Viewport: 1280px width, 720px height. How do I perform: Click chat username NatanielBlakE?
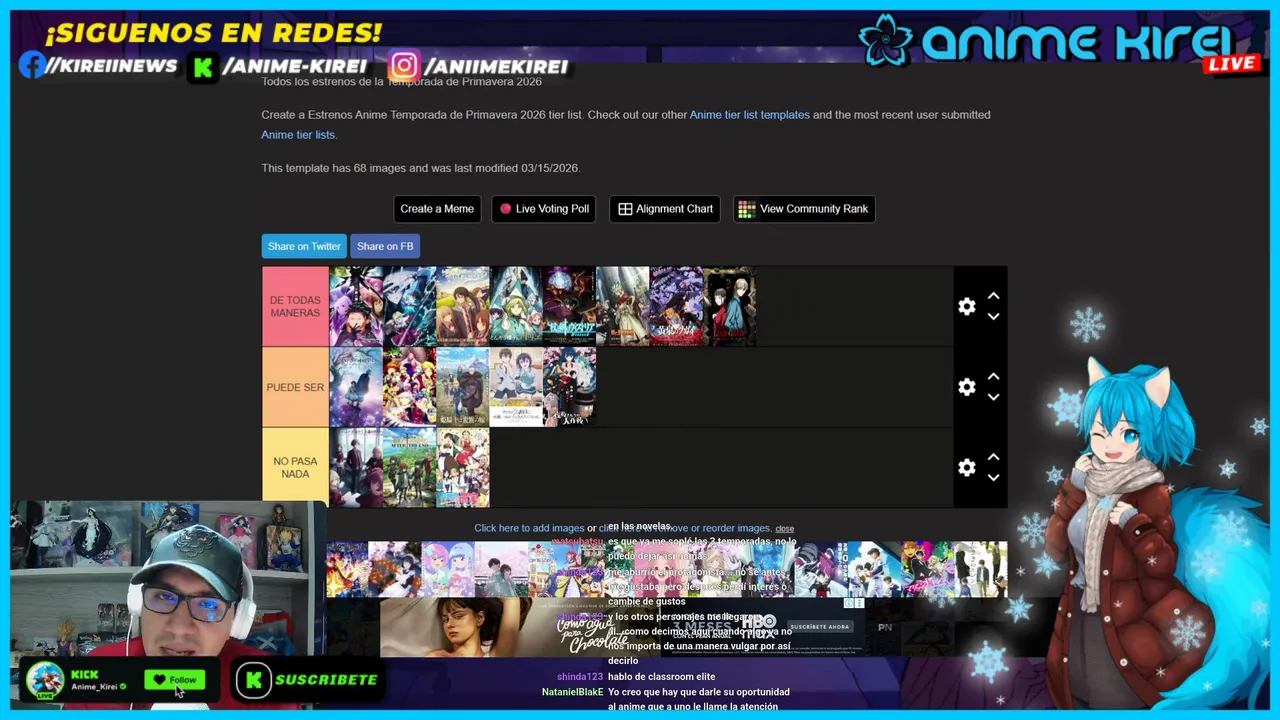click(x=573, y=692)
